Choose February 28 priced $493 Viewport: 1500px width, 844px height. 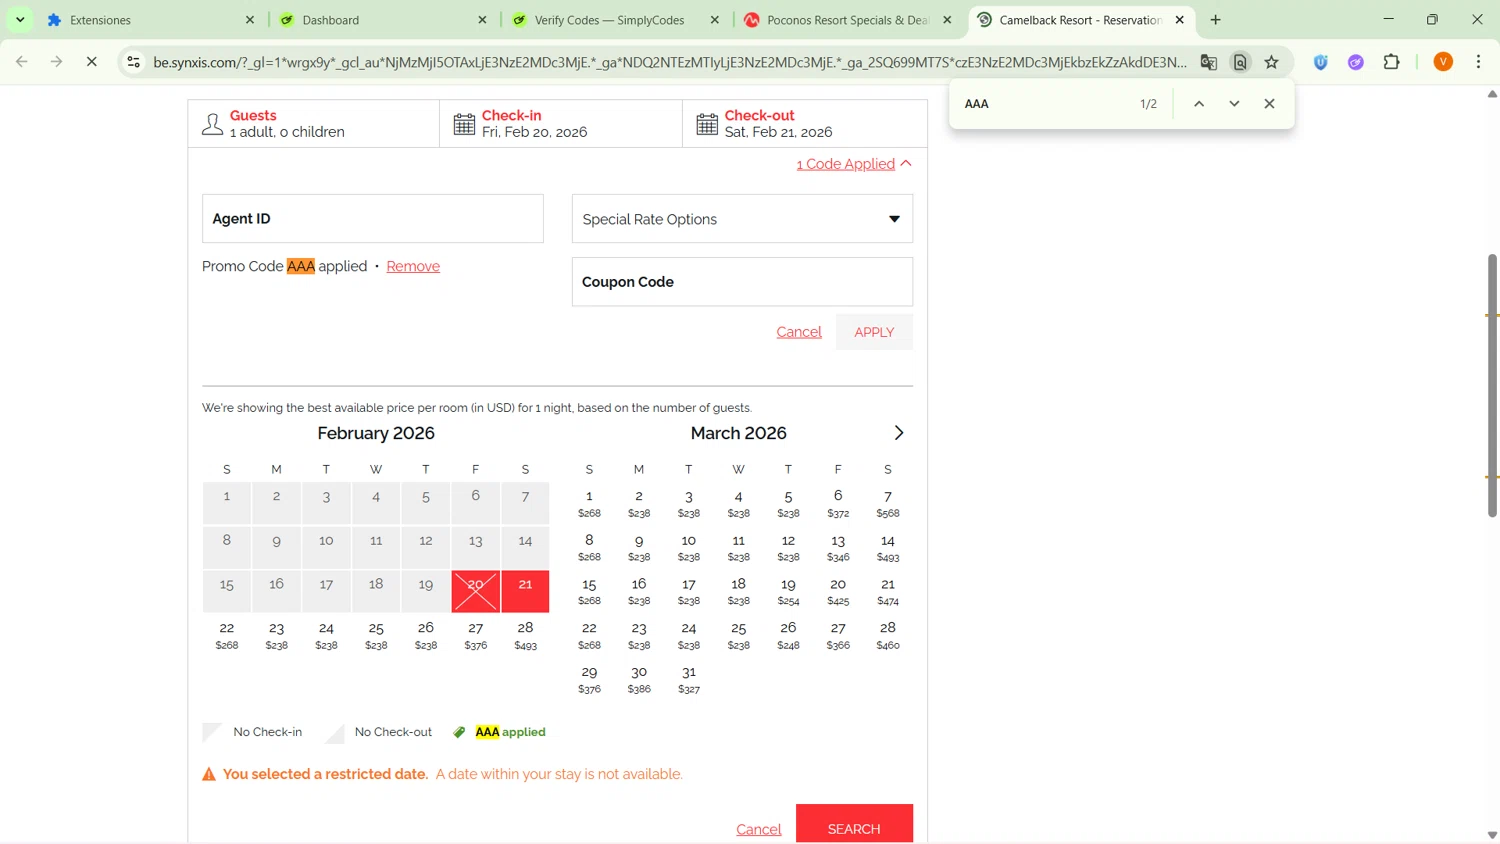[525, 636]
